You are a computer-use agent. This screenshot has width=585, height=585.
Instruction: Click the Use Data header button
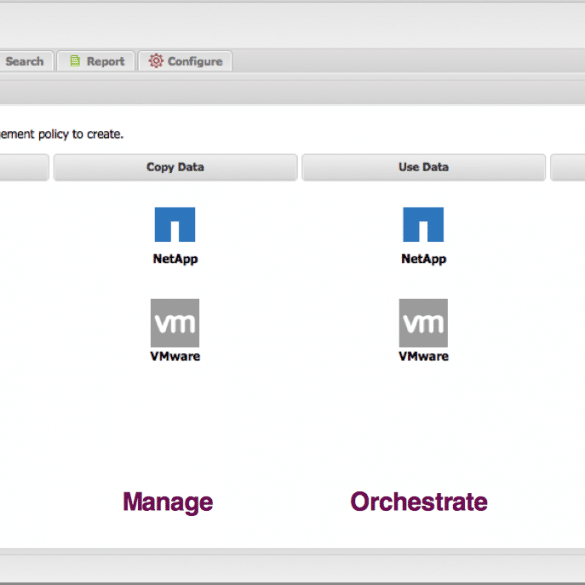click(x=423, y=167)
